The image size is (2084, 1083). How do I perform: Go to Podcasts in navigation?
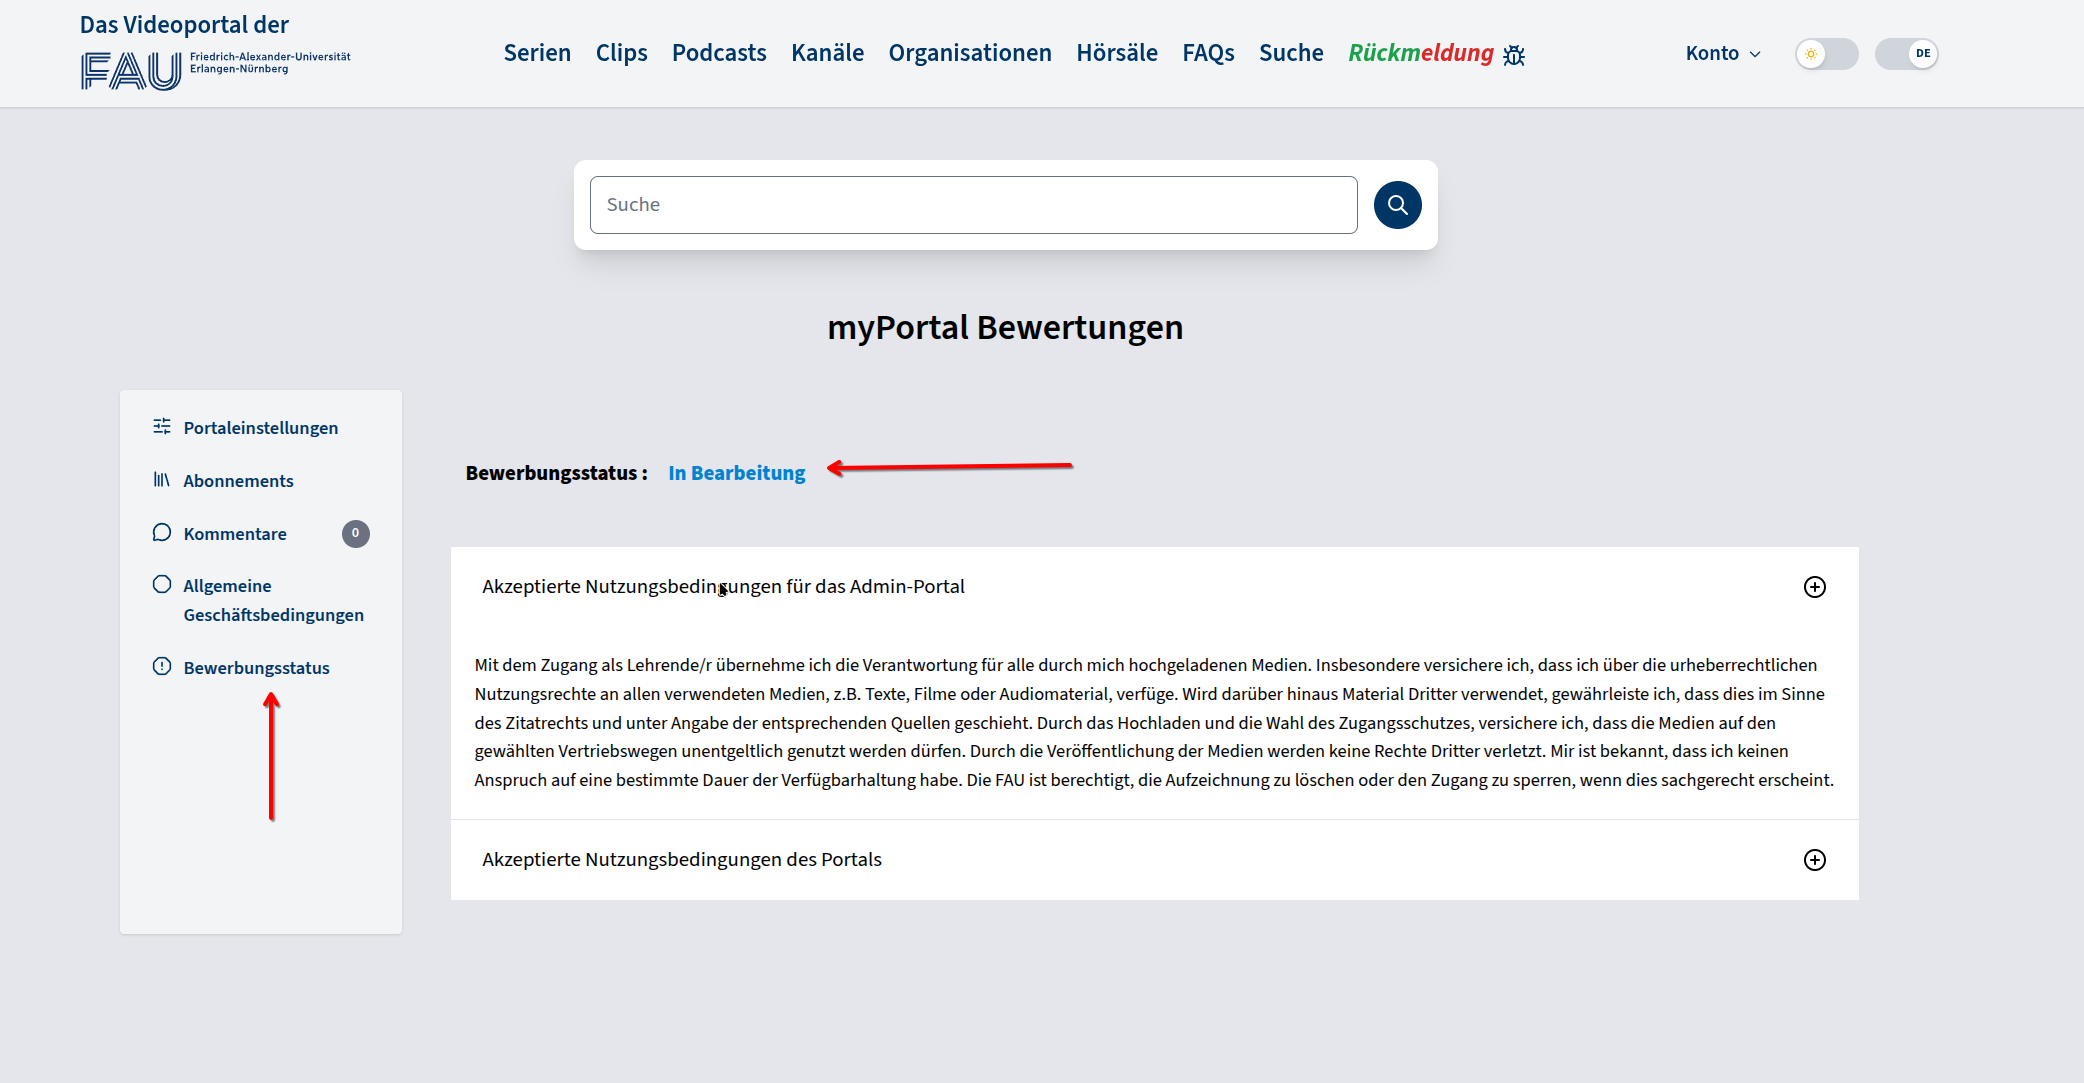tap(719, 53)
